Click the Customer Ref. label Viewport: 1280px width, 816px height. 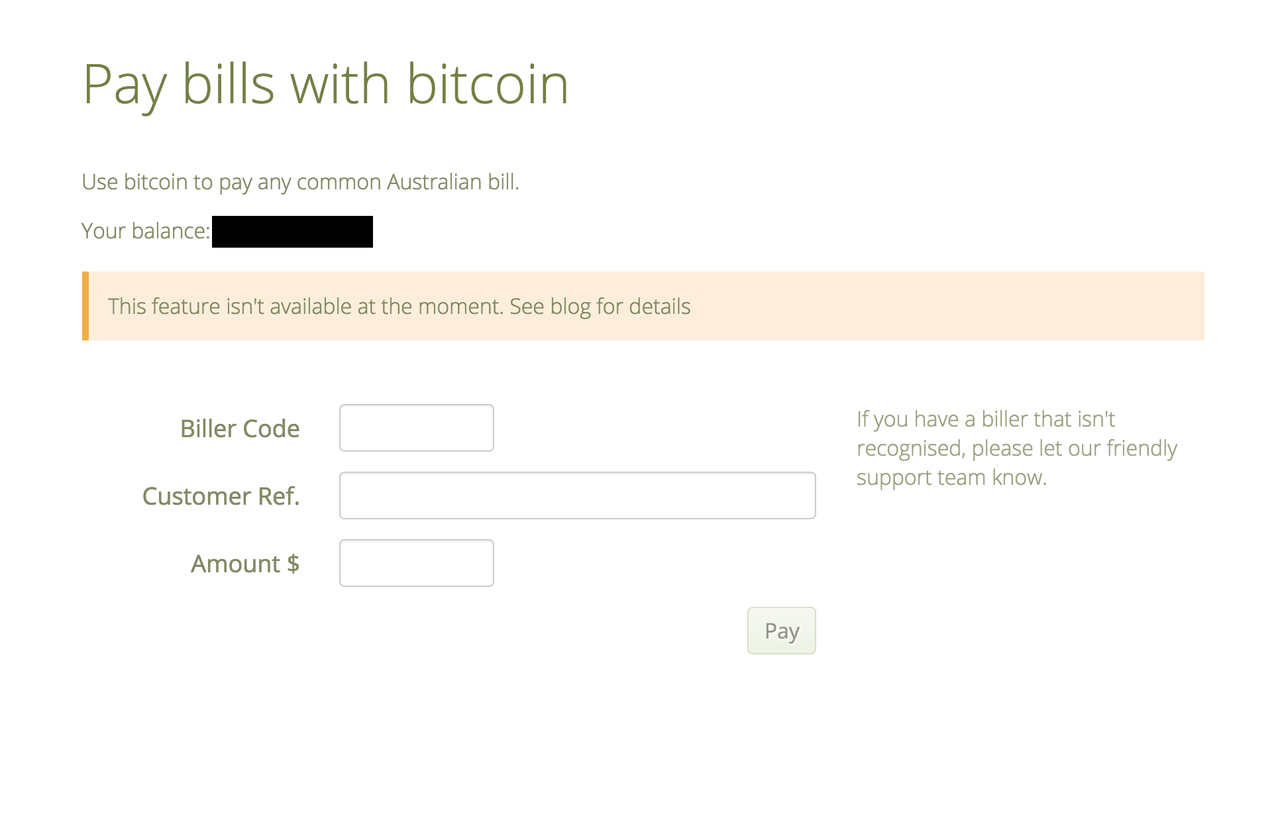[x=221, y=496]
